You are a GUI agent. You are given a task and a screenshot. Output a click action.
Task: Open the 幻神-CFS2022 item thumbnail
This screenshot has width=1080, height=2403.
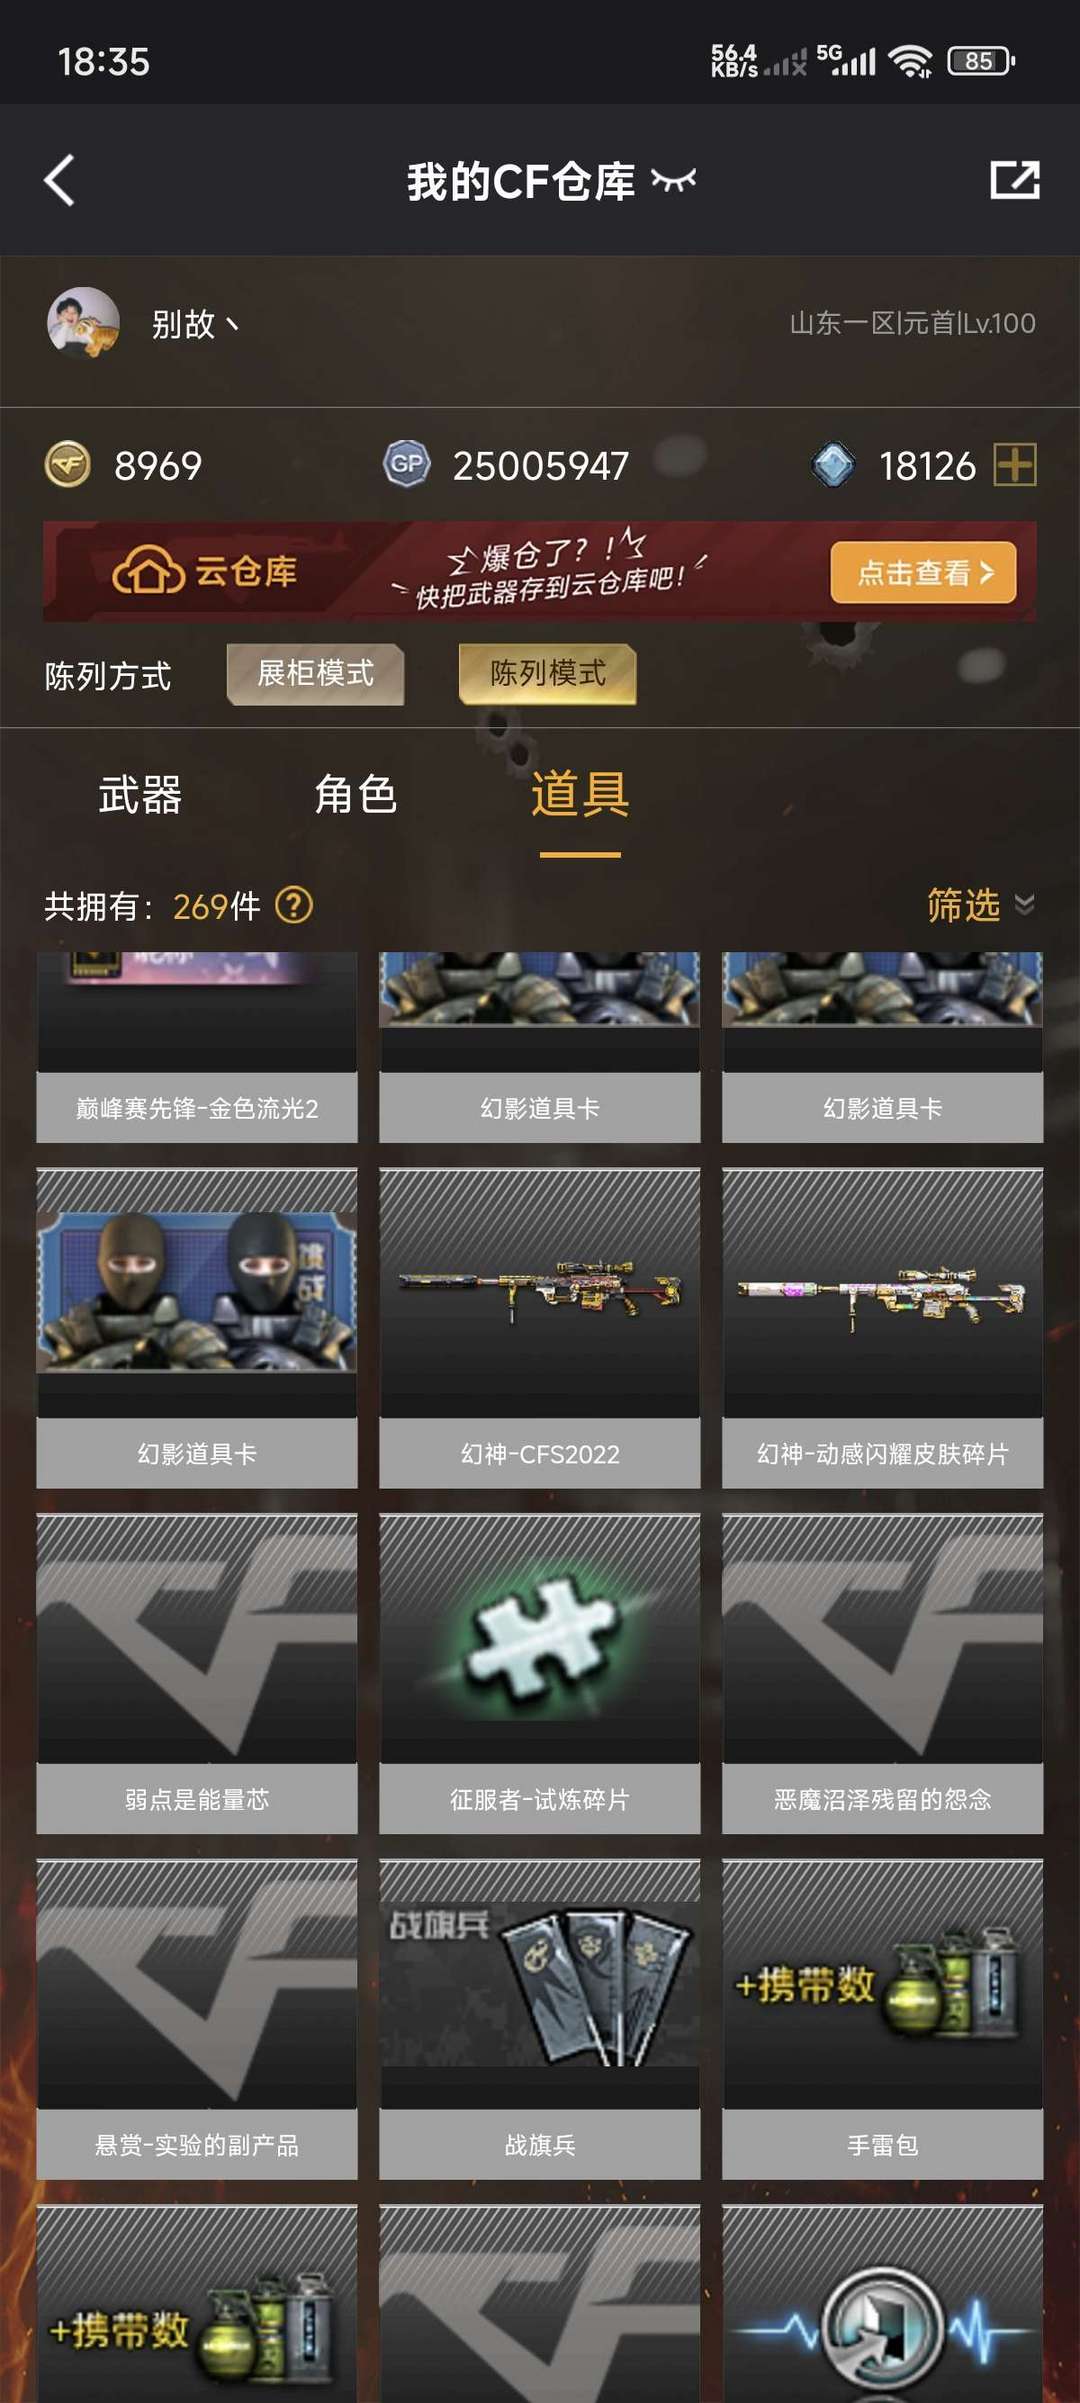[x=540, y=1293]
